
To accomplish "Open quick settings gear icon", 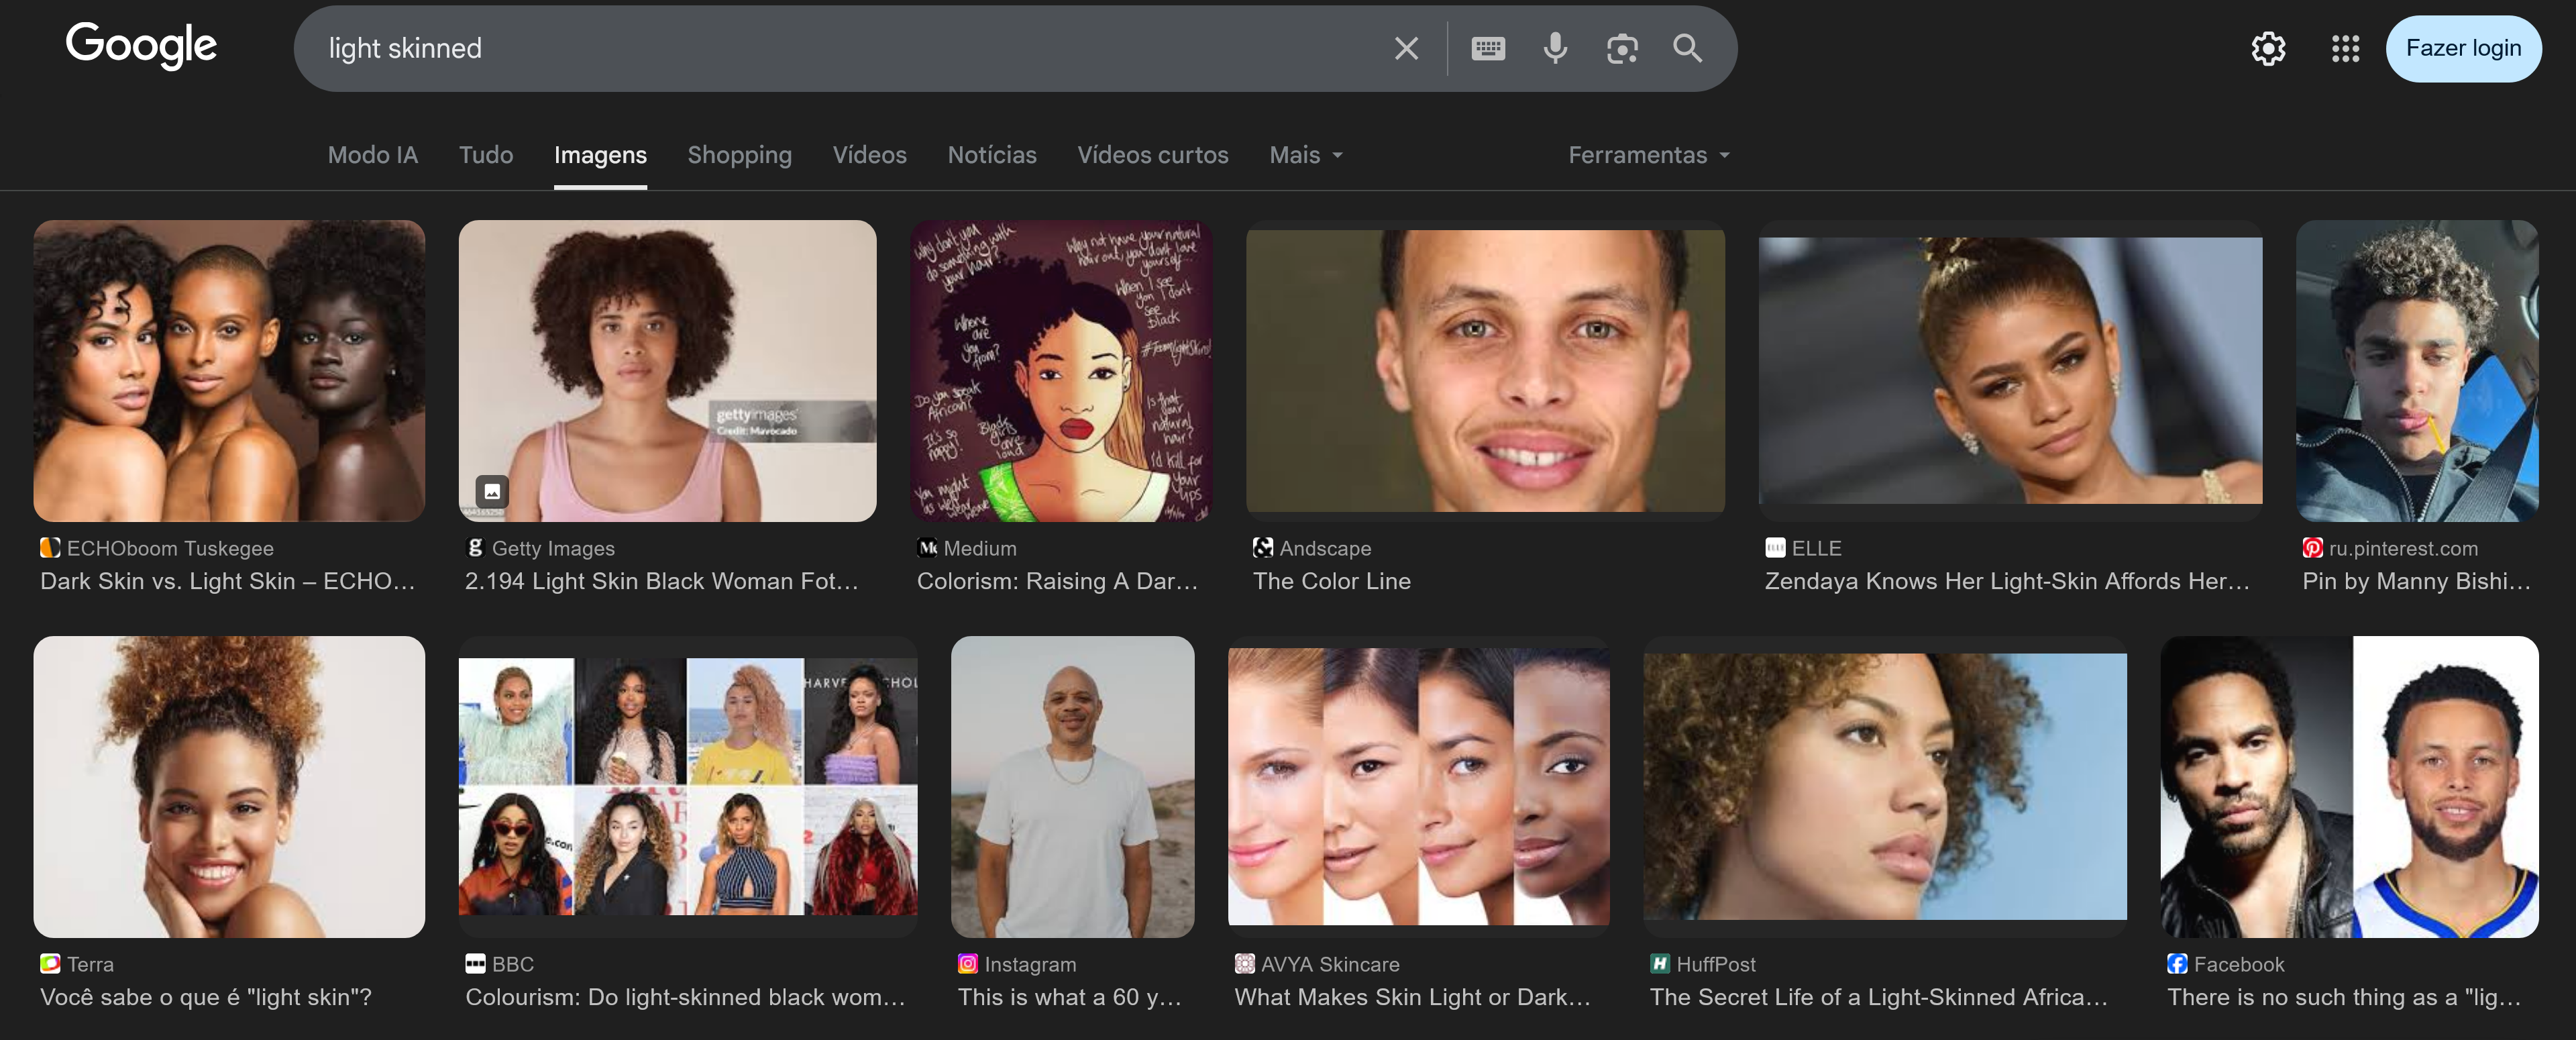I will [2268, 48].
